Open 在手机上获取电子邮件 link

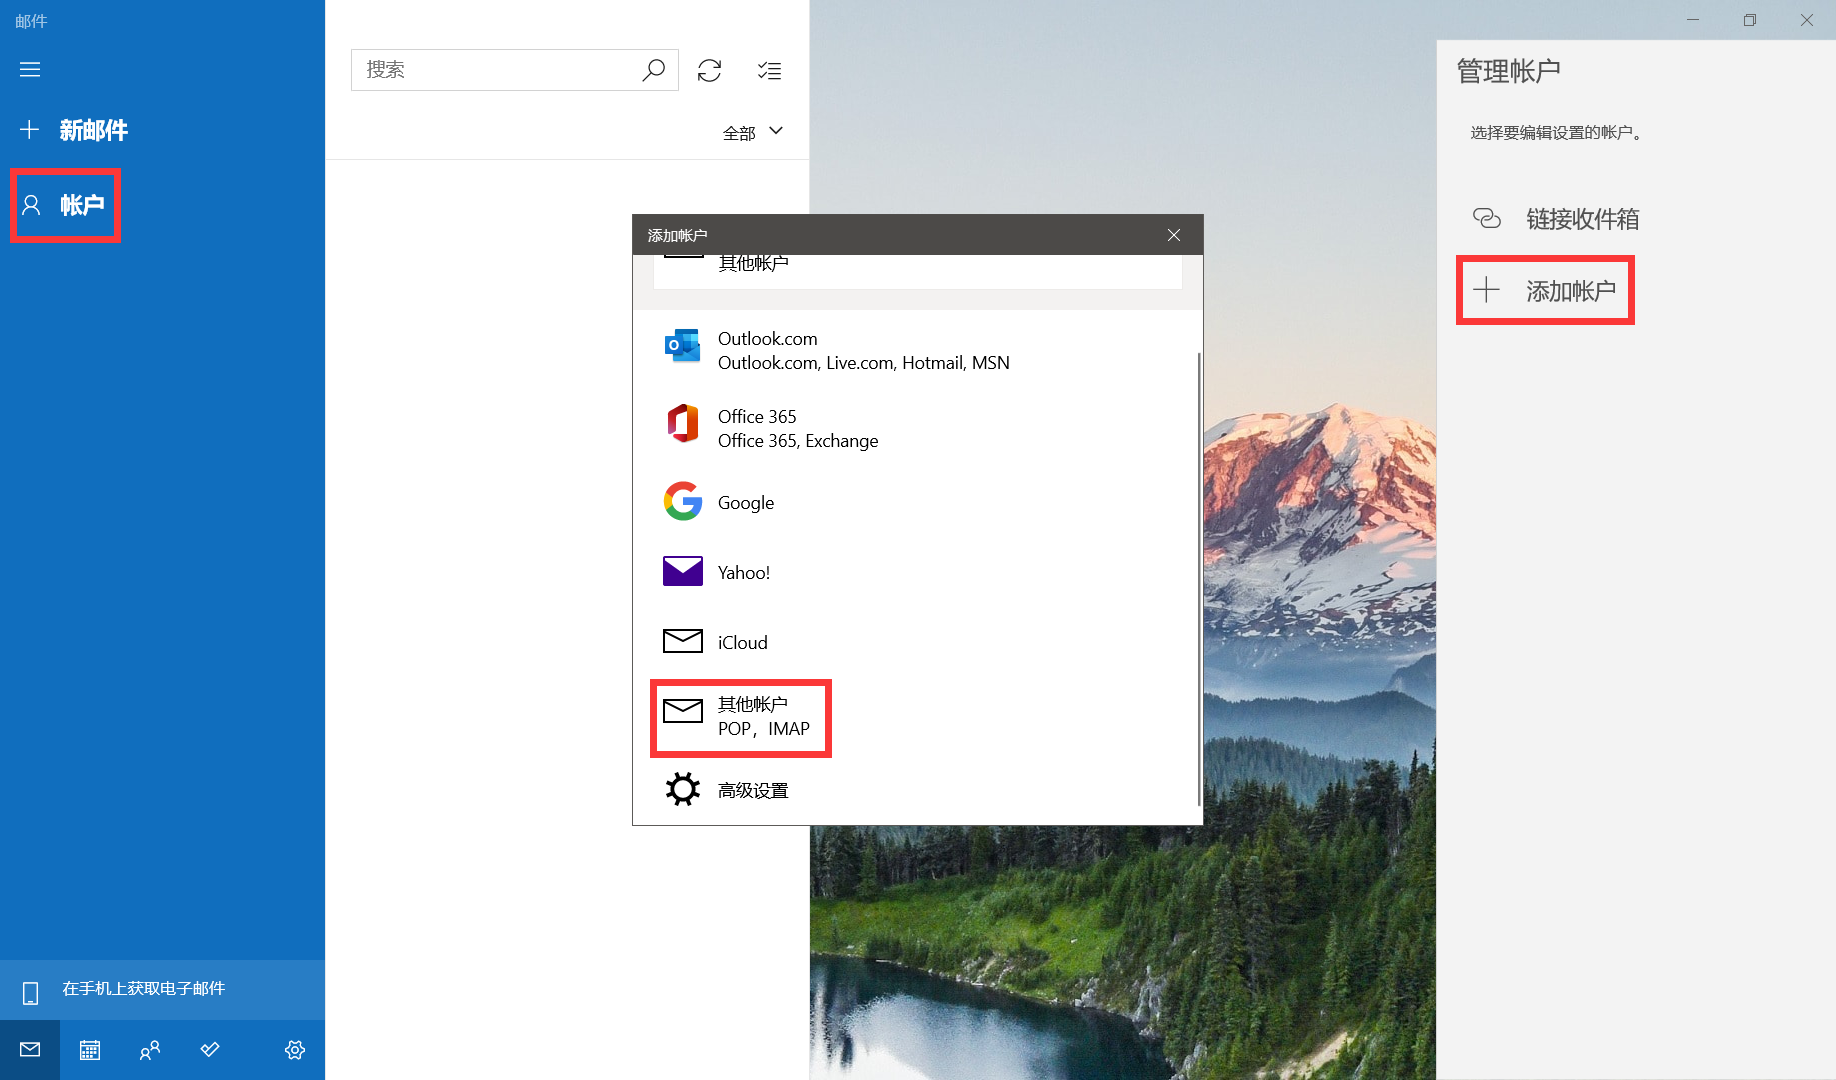tap(144, 989)
